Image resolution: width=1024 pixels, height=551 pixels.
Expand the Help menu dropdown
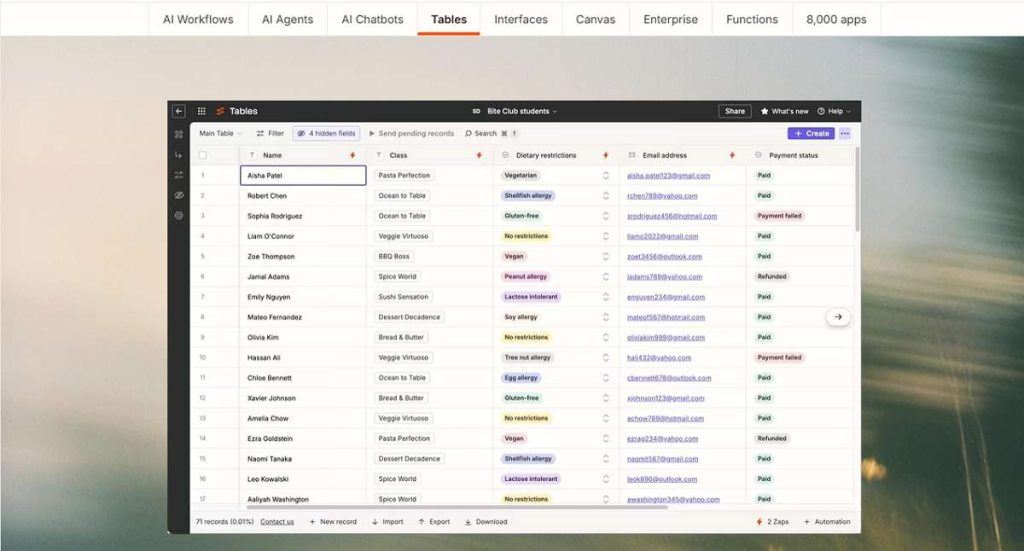835,111
